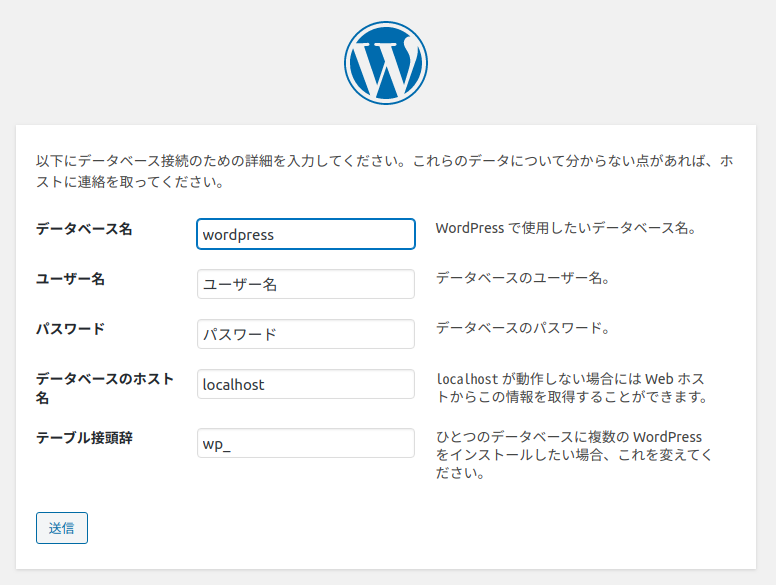The image size is (776, 585).
Task: Click the WordPress logo
Action: pos(386,63)
